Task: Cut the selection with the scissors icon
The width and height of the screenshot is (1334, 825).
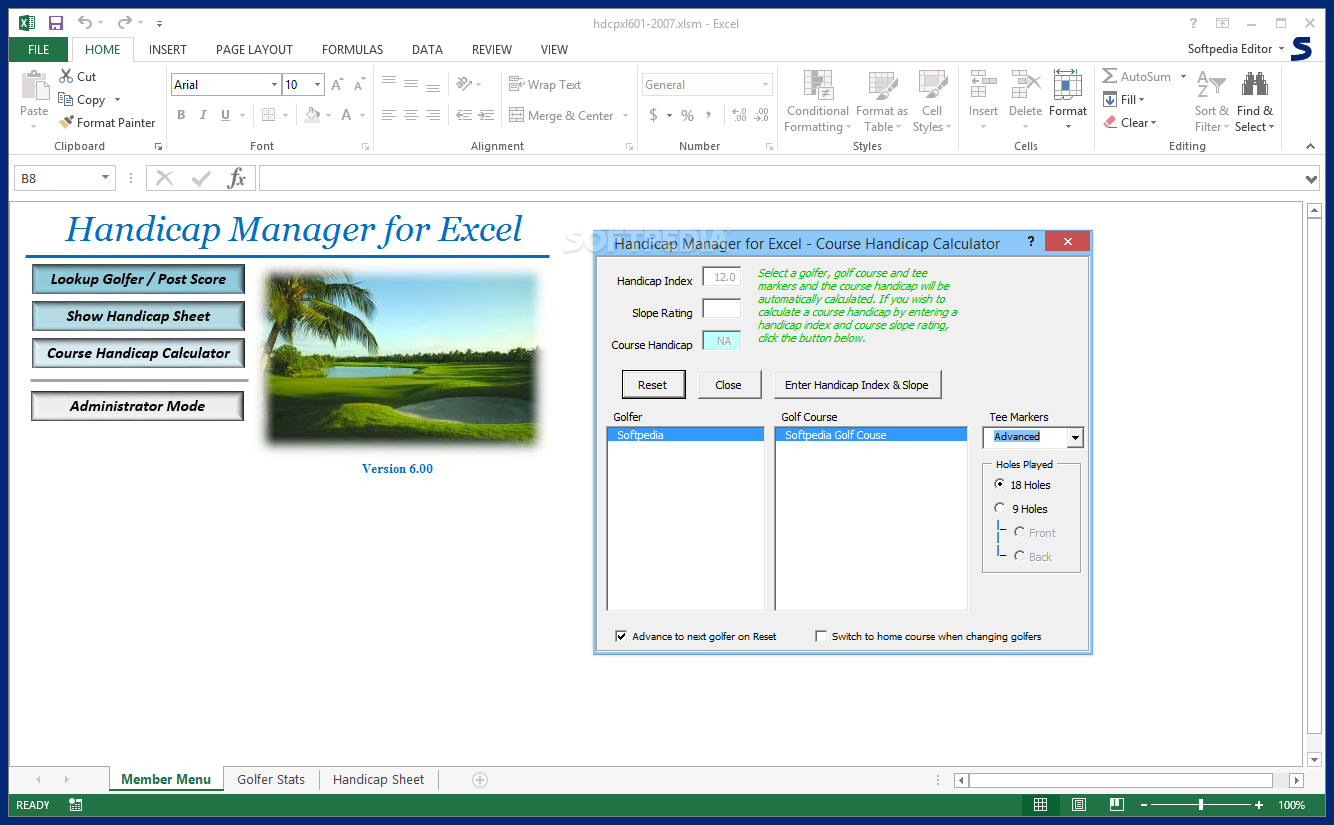Action: (66, 76)
